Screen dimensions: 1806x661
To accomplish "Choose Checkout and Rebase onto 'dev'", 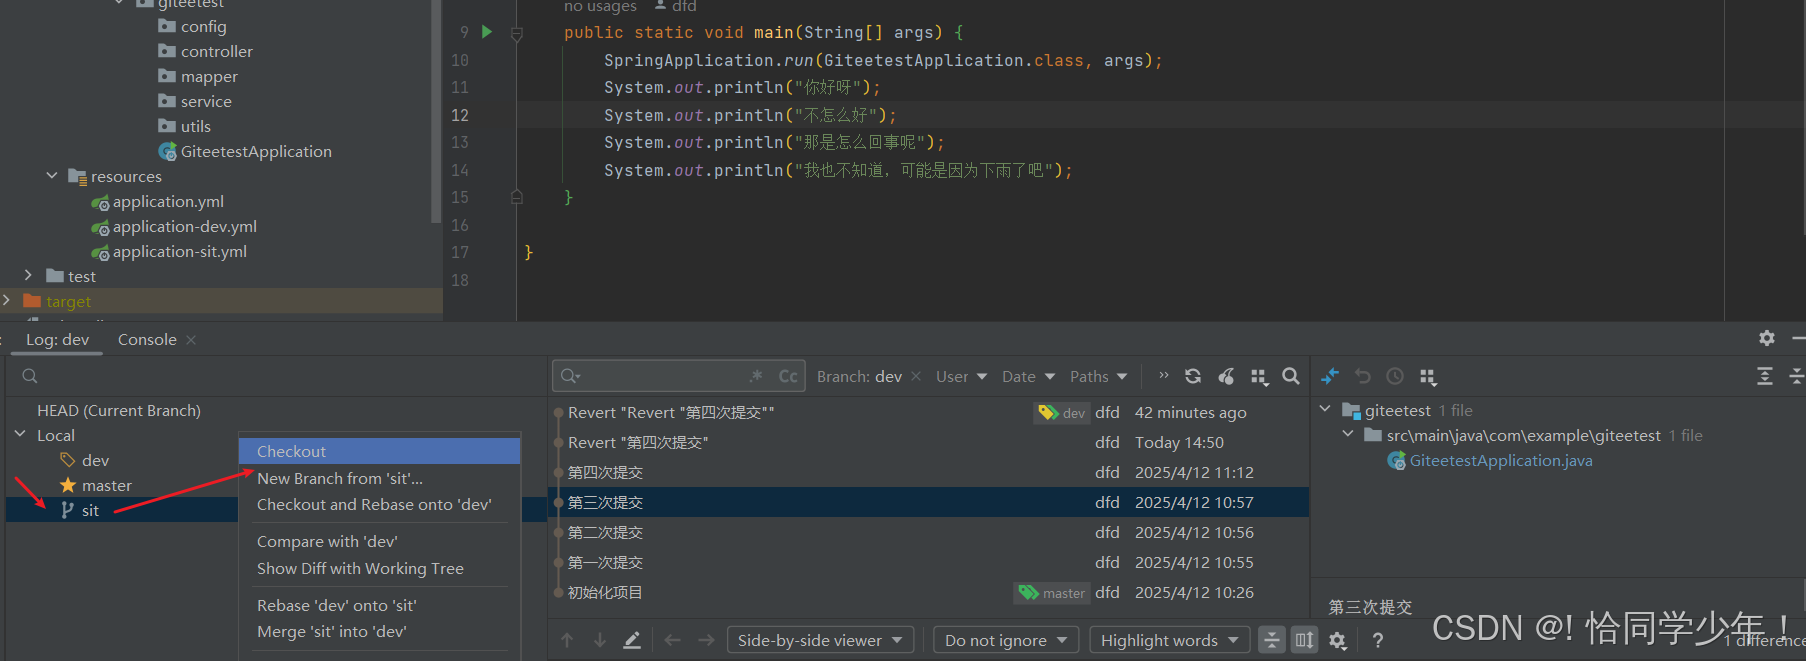I will (x=380, y=504).
